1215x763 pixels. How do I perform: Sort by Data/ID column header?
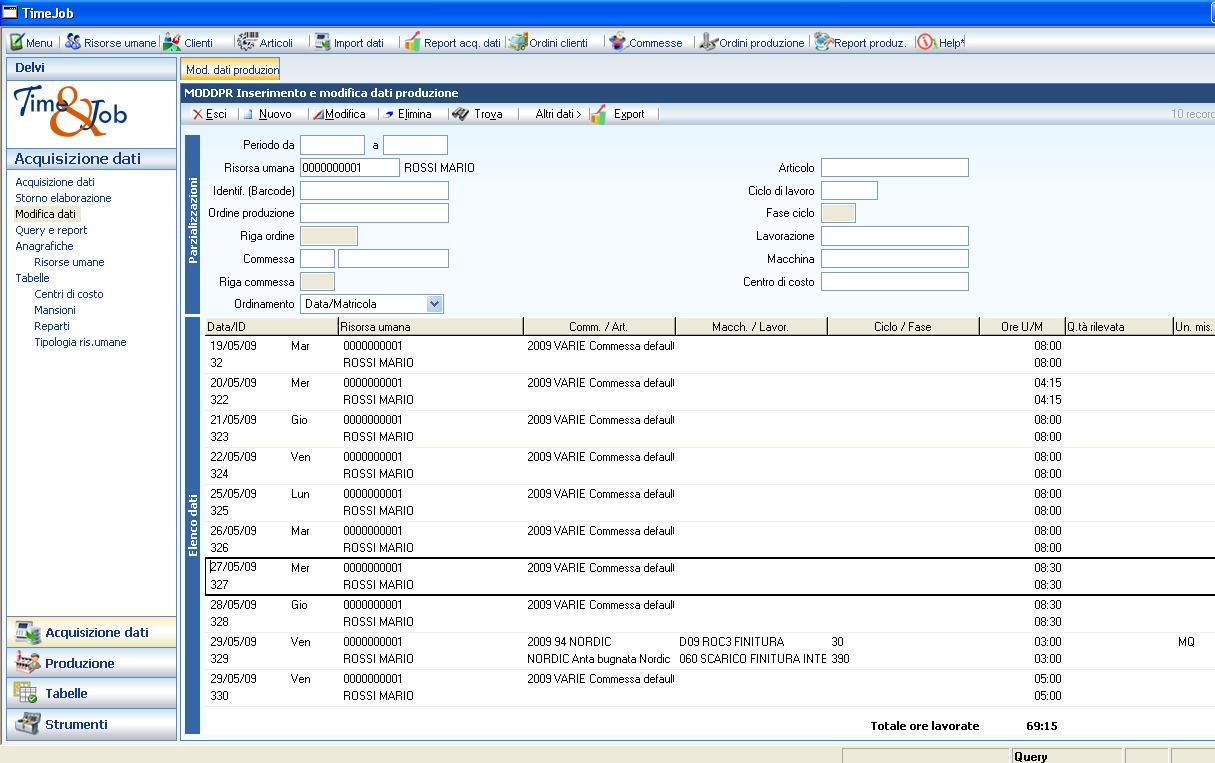click(x=270, y=326)
